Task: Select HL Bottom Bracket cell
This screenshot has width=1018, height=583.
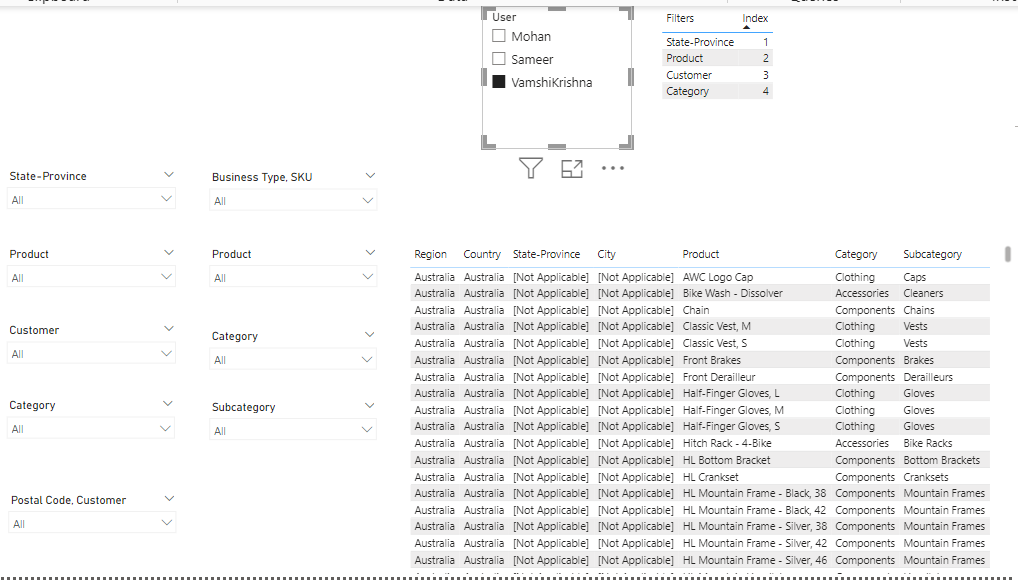Action: [x=726, y=460]
